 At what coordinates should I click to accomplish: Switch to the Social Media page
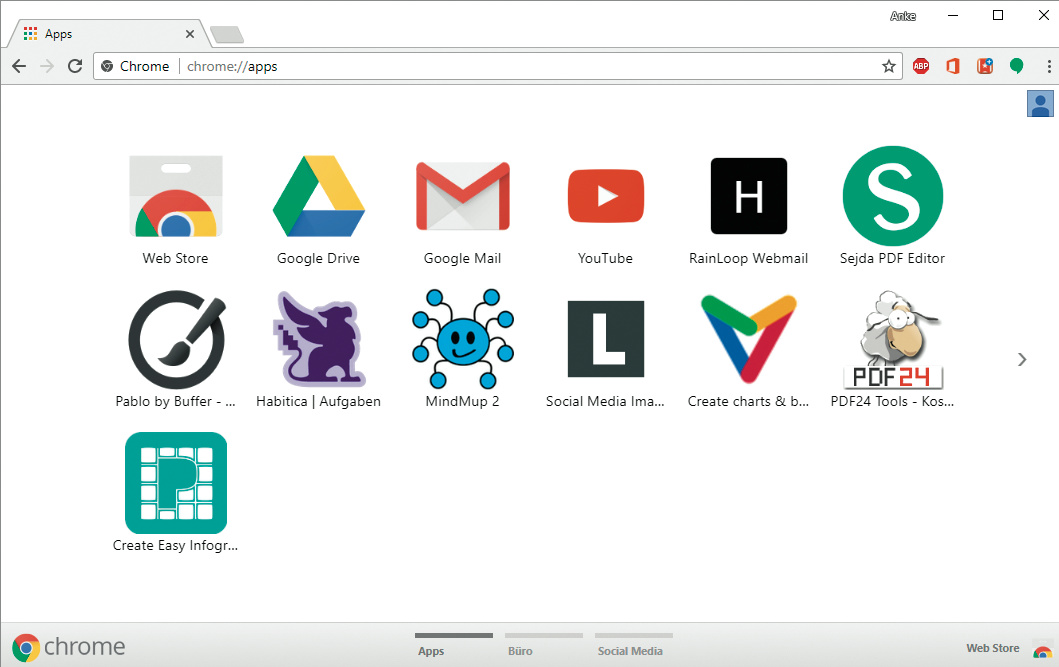(x=630, y=650)
